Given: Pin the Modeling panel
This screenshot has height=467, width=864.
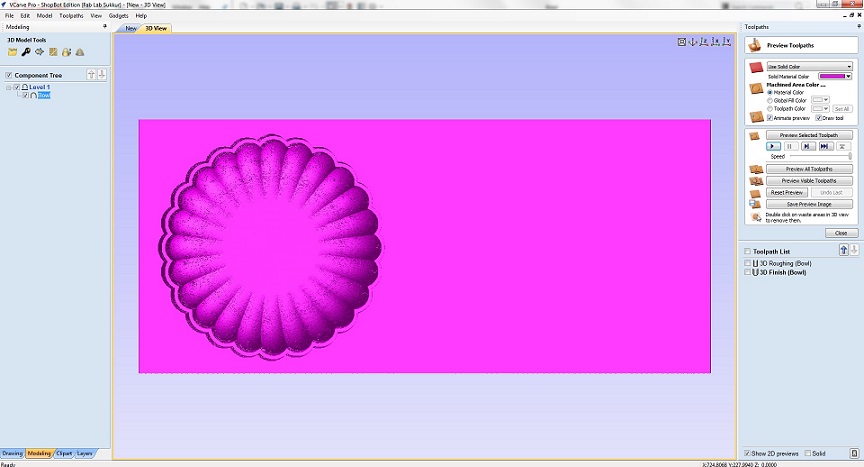Looking at the screenshot, I should 105,26.
